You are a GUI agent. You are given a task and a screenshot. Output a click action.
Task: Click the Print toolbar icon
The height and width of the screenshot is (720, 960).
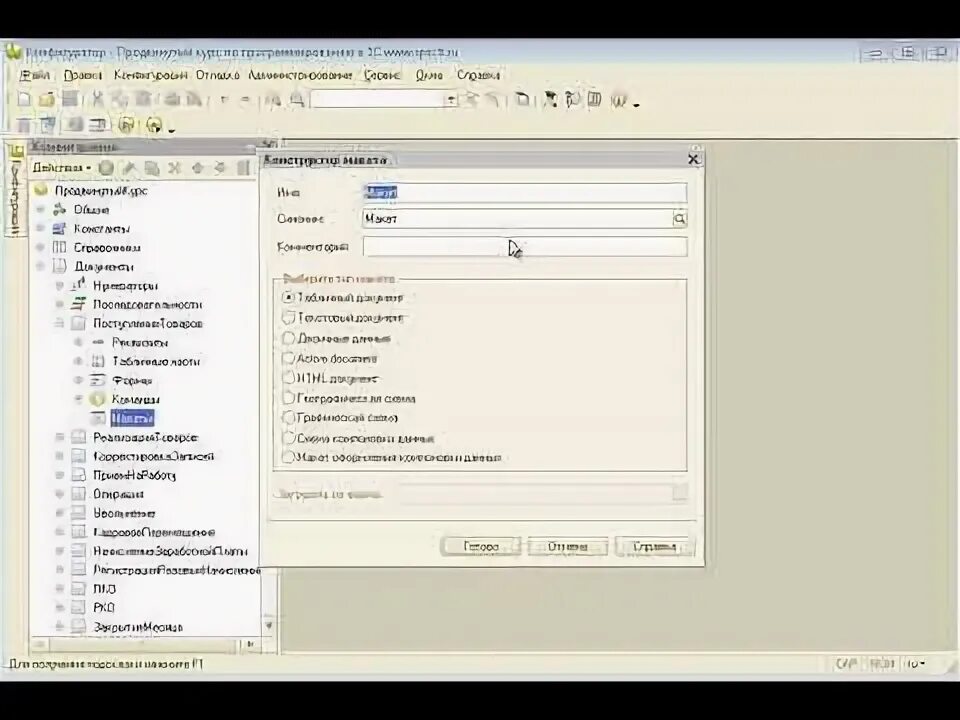coord(172,99)
